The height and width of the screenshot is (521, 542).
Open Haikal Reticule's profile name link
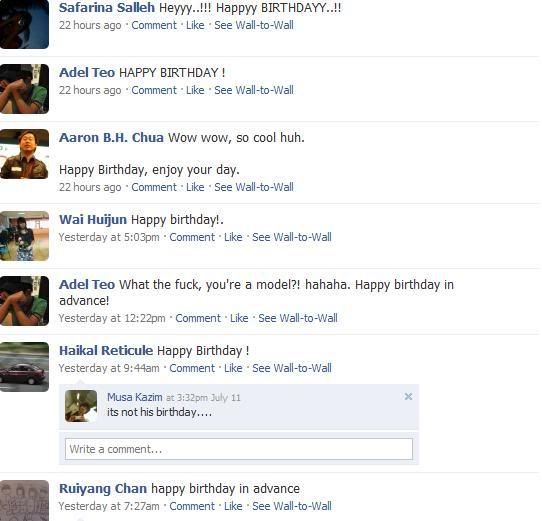tap(106, 351)
